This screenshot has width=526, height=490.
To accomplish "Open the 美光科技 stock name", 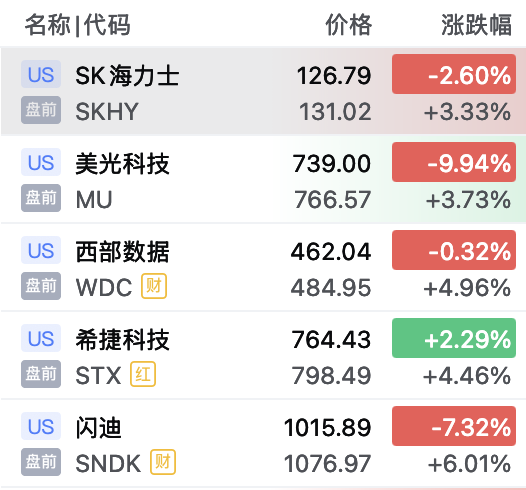I will (122, 164).
